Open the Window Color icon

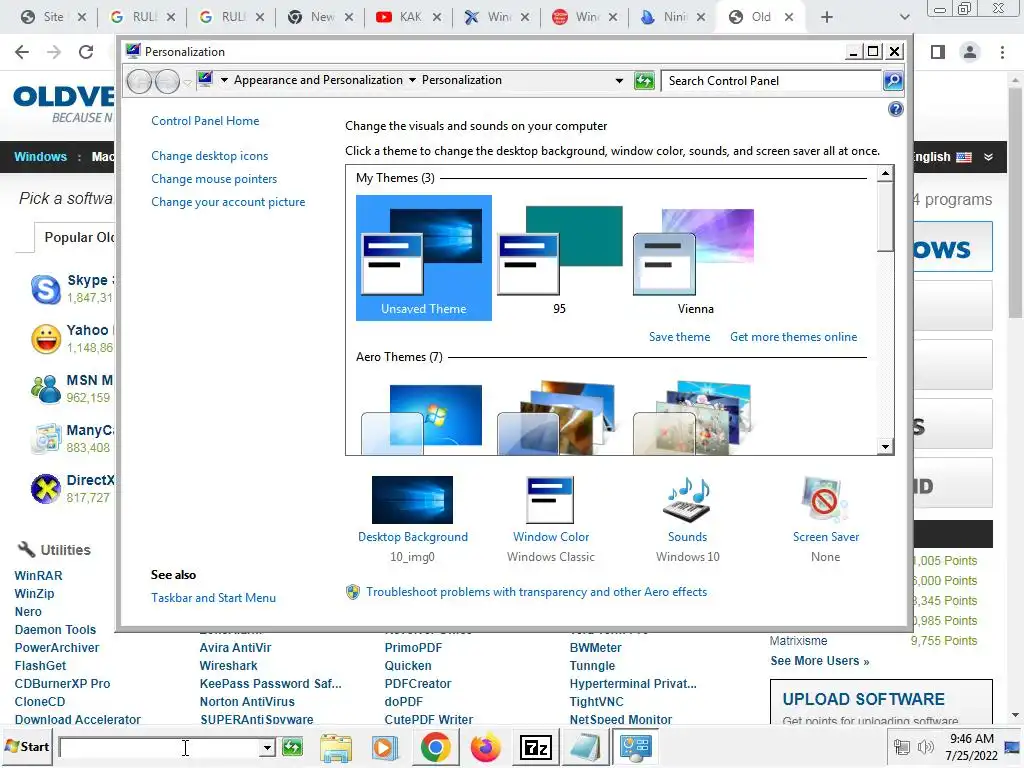(x=550, y=500)
